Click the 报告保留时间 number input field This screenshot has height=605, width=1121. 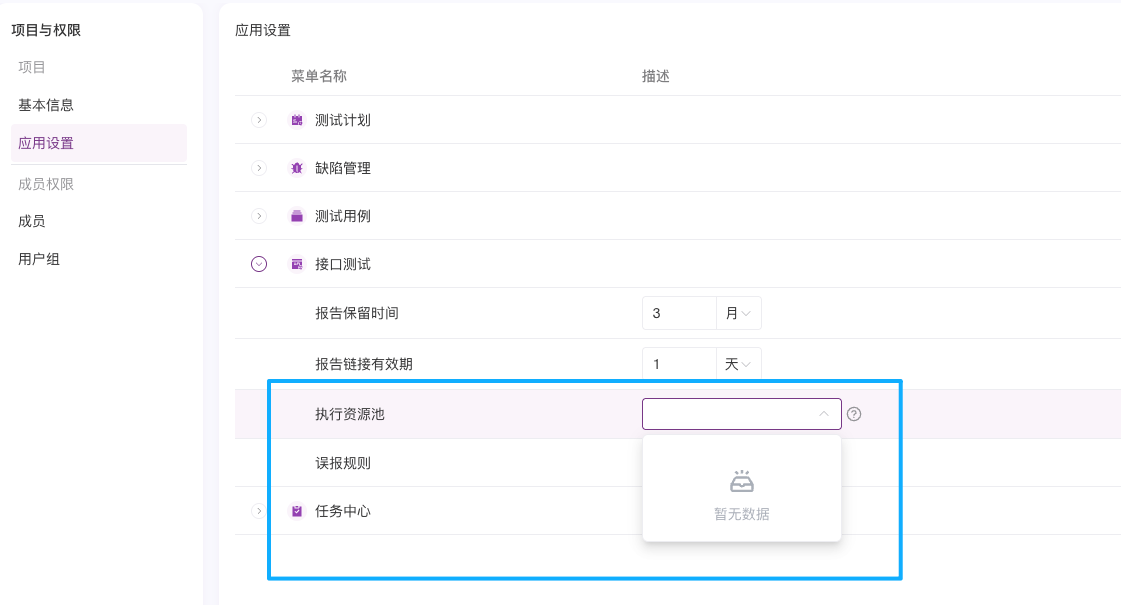pyautogui.click(x=679, y=313)
